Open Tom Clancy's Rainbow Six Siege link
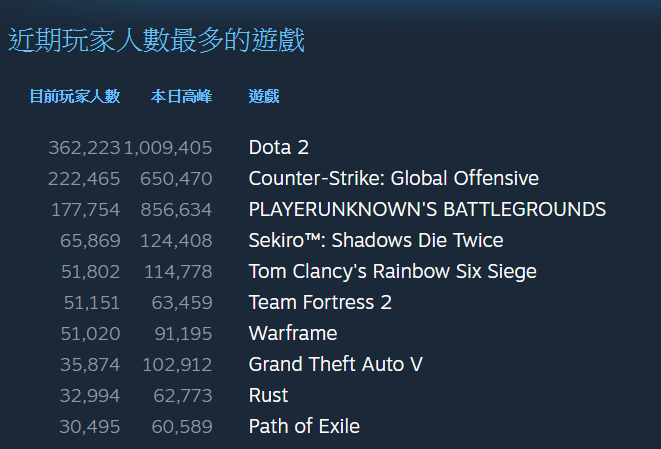661x449 pixels. click(393, 272)
